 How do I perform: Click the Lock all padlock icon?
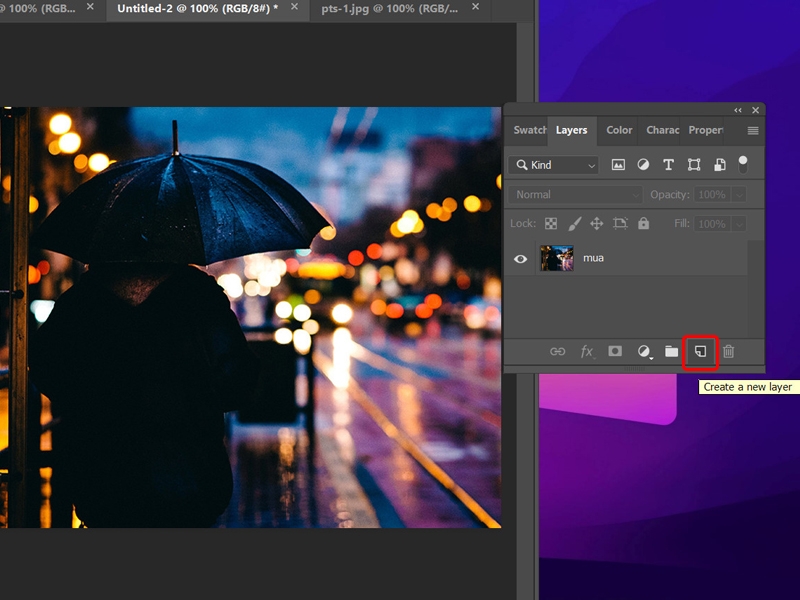643,223
